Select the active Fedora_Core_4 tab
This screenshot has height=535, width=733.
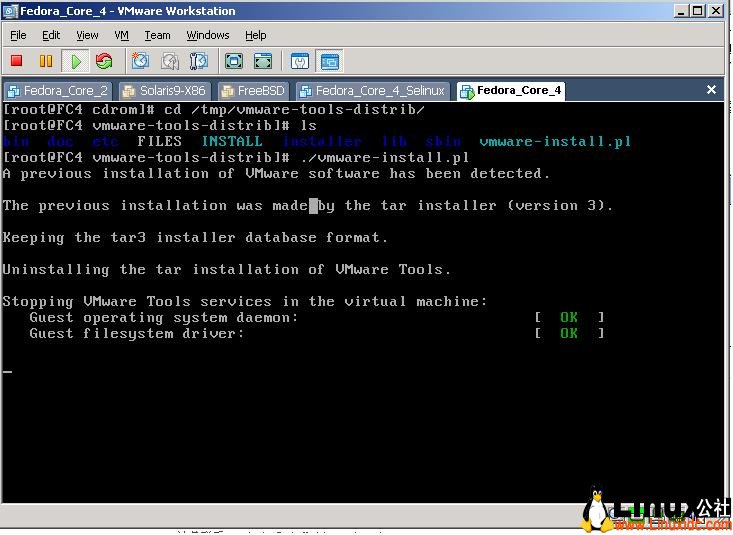pos(511,91)
